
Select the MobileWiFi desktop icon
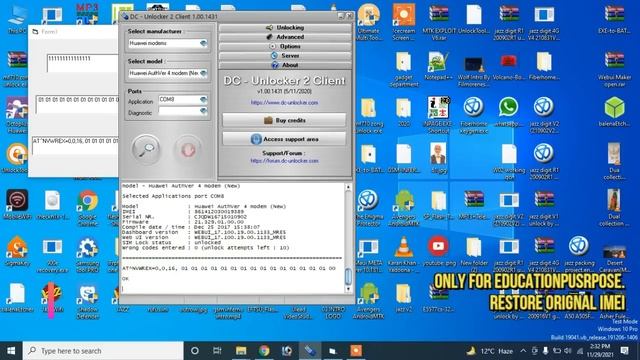click(17, 205)
